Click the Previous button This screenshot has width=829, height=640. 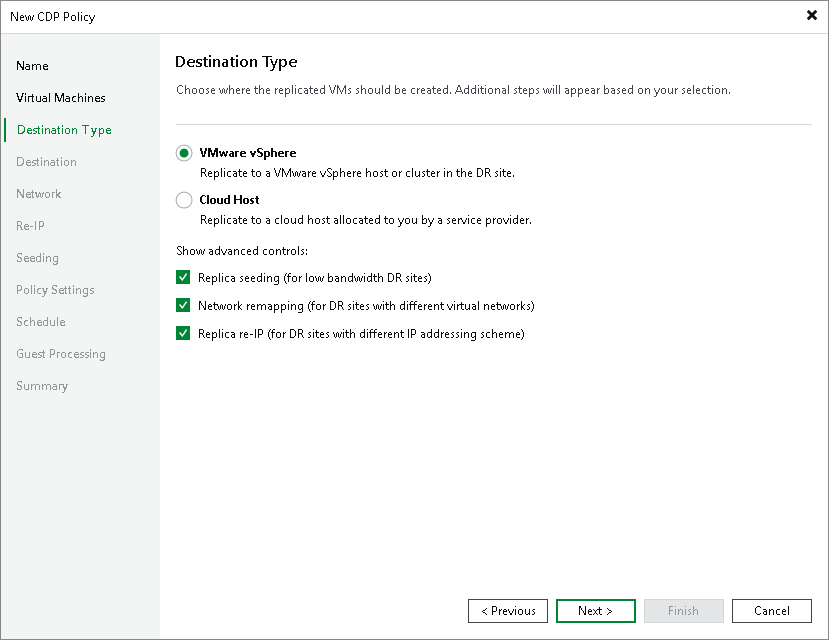[x=508, y=611]
